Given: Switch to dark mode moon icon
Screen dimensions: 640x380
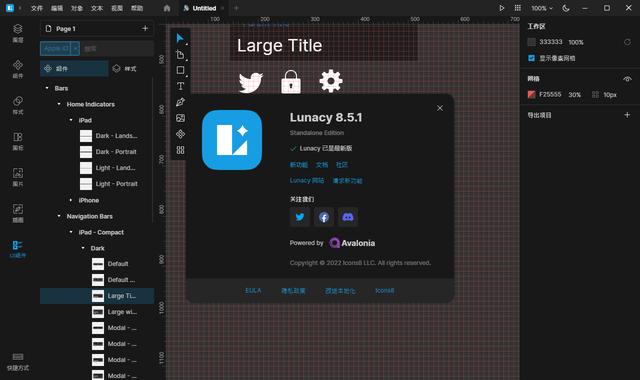Looking at the screenshot, I should (566, 8).
